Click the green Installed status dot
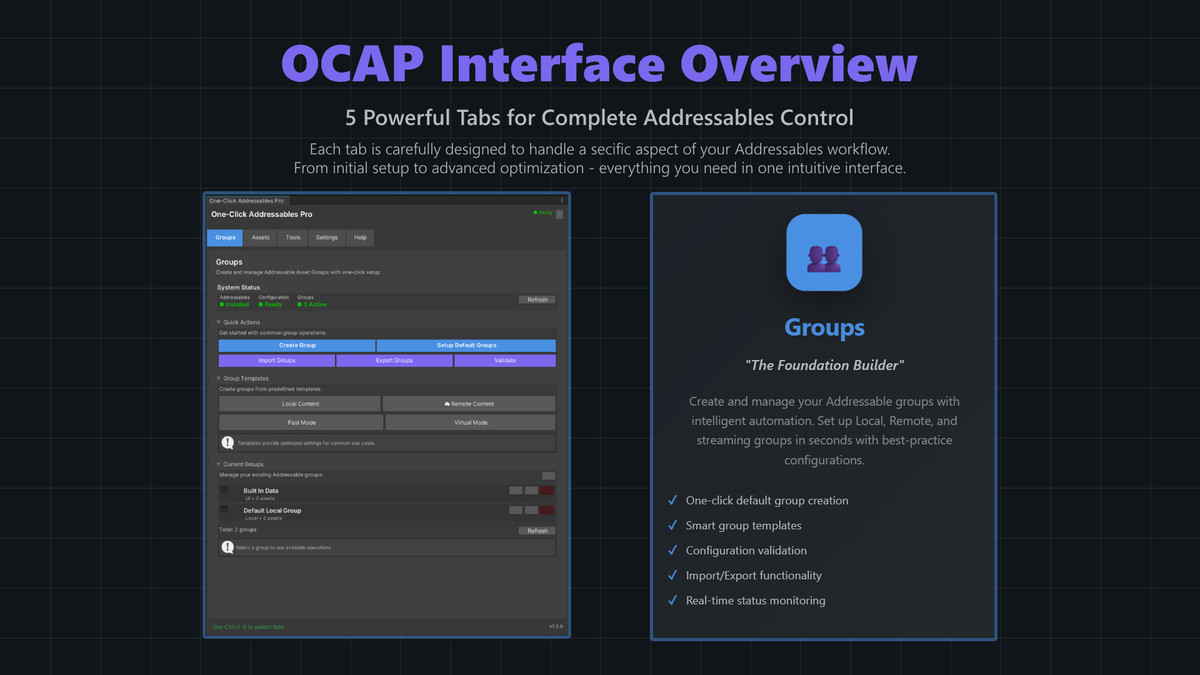This screenshot has height=675, width=1200. pos(223,304)
